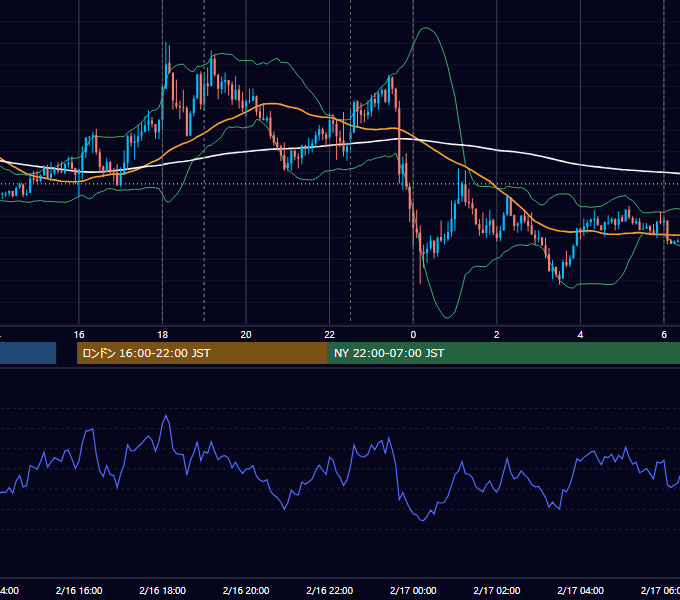This screenshot has height=600, width=680.
Task: Click the 6 hour label on price chart axis
Action: point(664,335)
